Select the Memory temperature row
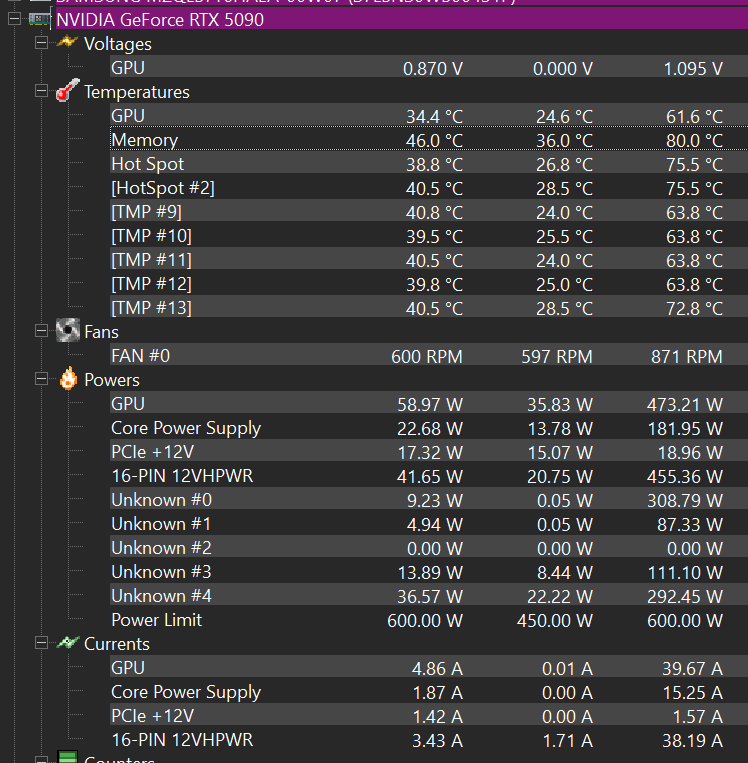The width and height of the screenshot is (748, 763). 429,140
